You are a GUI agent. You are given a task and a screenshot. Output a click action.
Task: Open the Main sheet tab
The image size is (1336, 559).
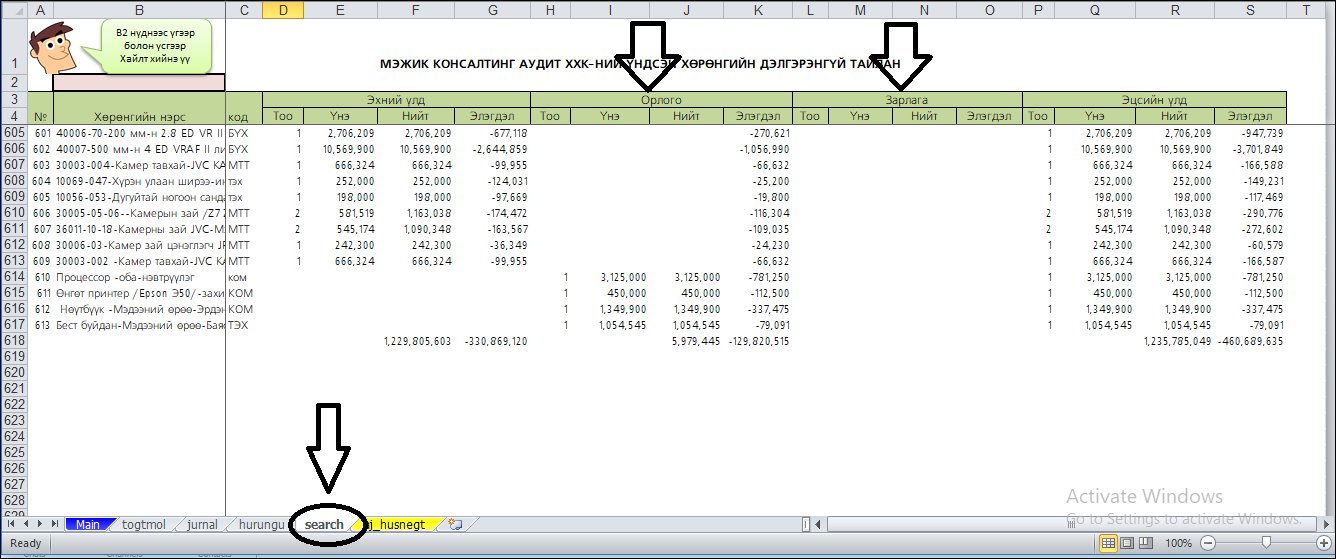click(x=87, y=524)
